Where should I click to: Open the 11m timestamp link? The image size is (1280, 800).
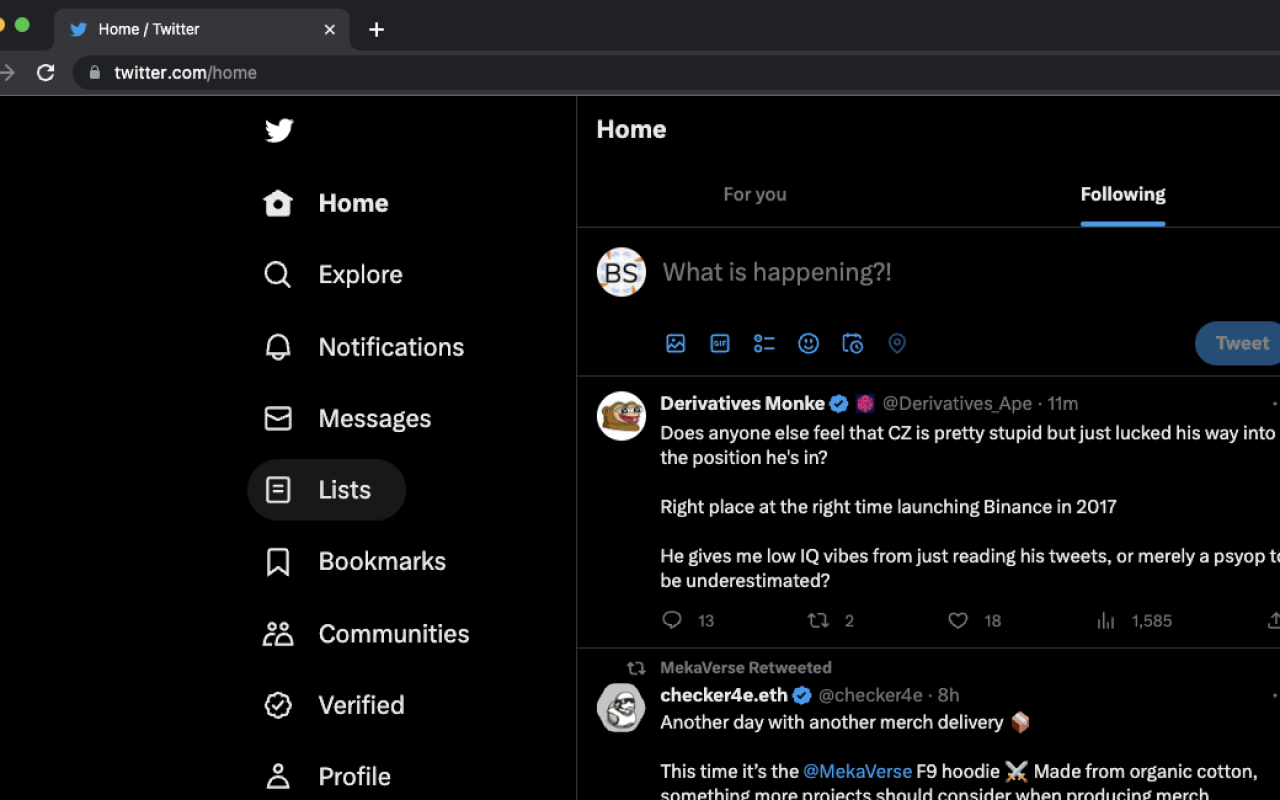1063,403
